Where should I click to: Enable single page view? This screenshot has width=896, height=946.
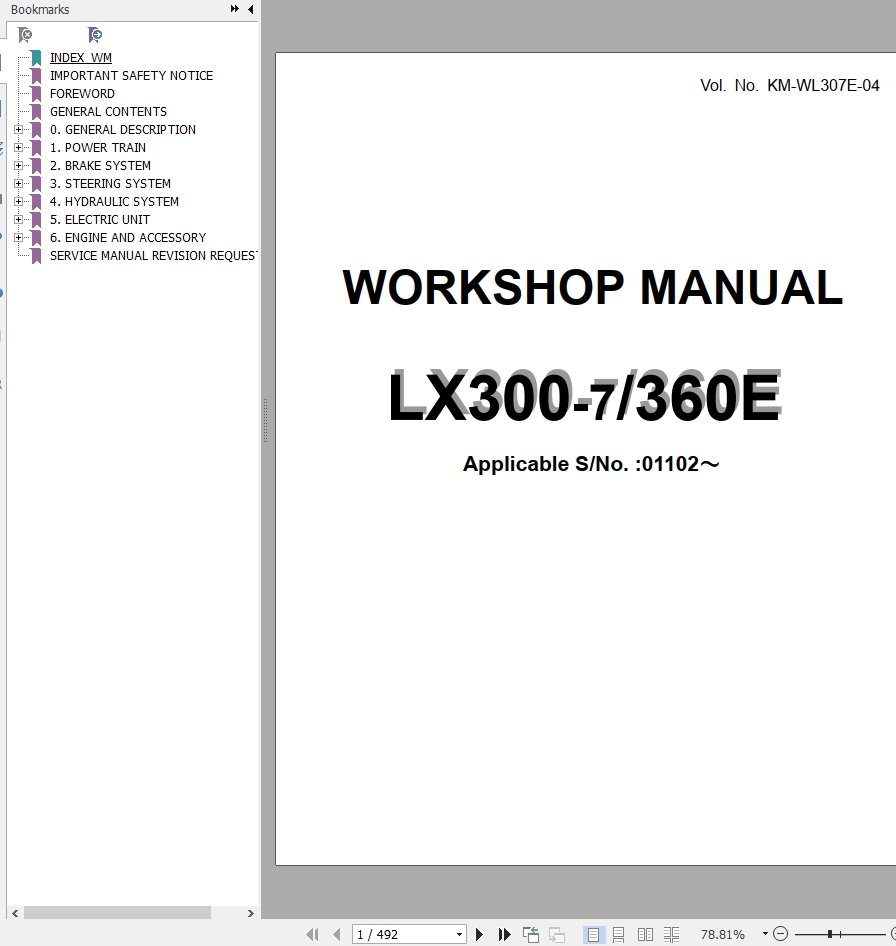[594, 935]
